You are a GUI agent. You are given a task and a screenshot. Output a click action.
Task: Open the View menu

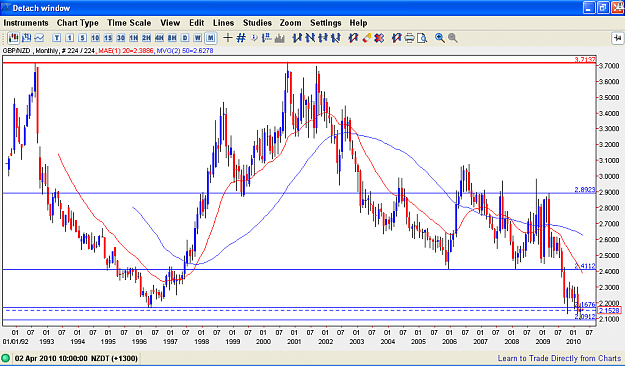pyautogui.click(x=170, y=23)
